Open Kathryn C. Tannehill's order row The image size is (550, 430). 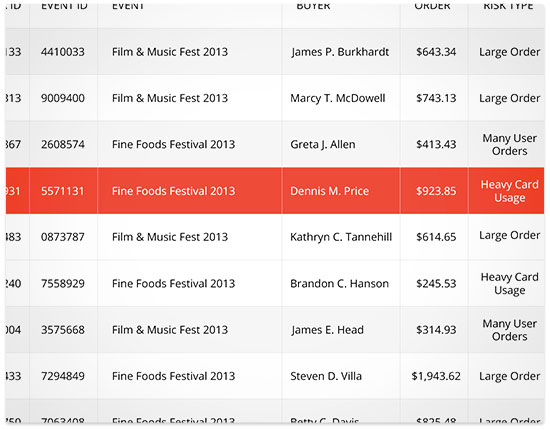point(275,237)
